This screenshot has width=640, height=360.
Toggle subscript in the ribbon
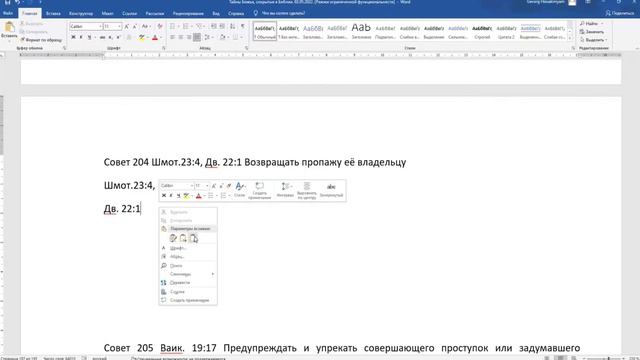(x=111, y=38)
